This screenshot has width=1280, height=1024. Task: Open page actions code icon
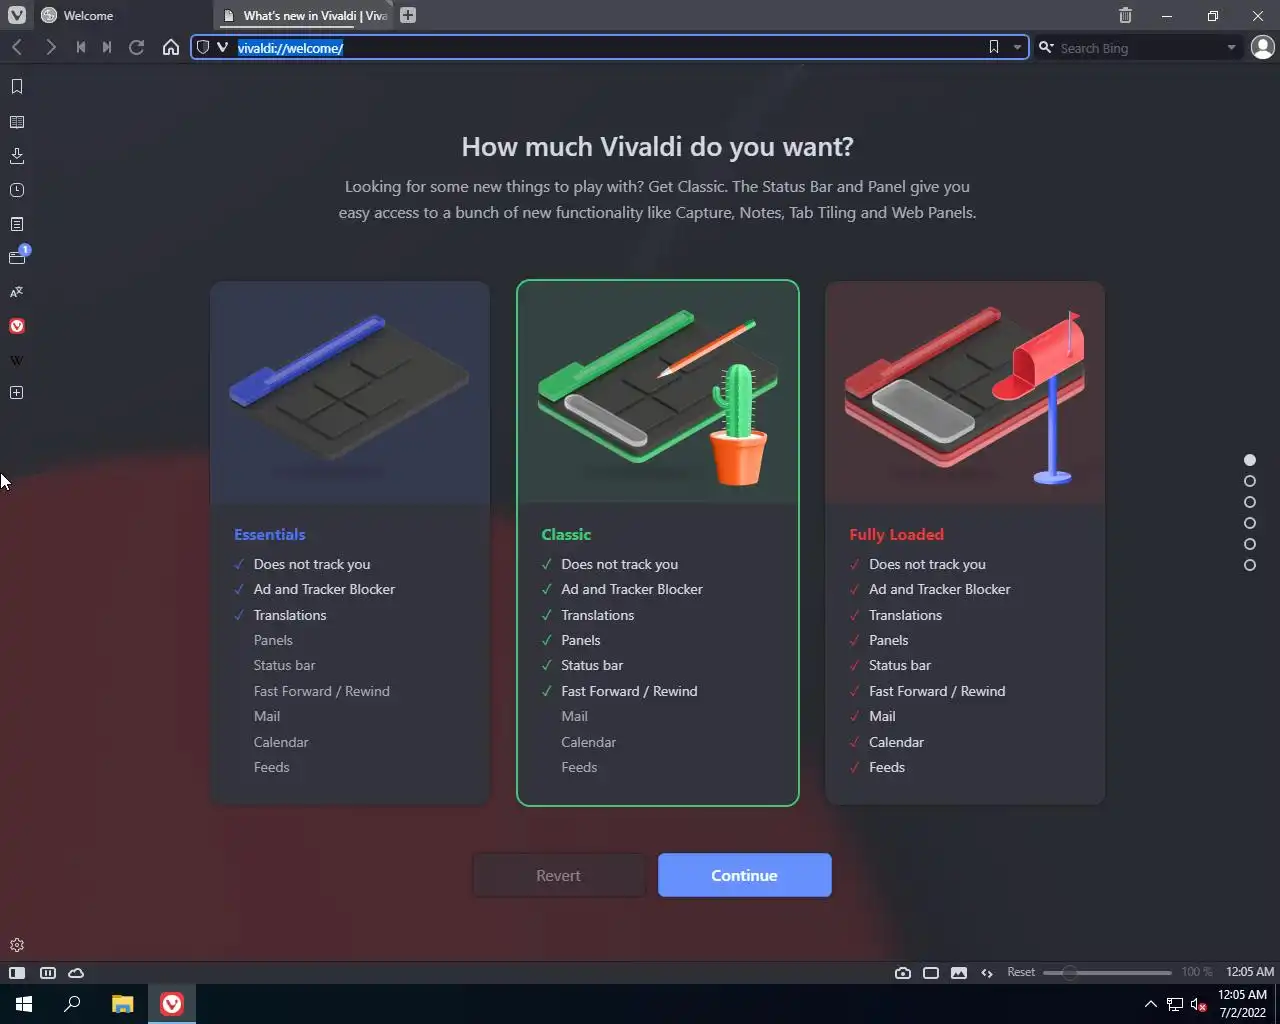point(987,973)
